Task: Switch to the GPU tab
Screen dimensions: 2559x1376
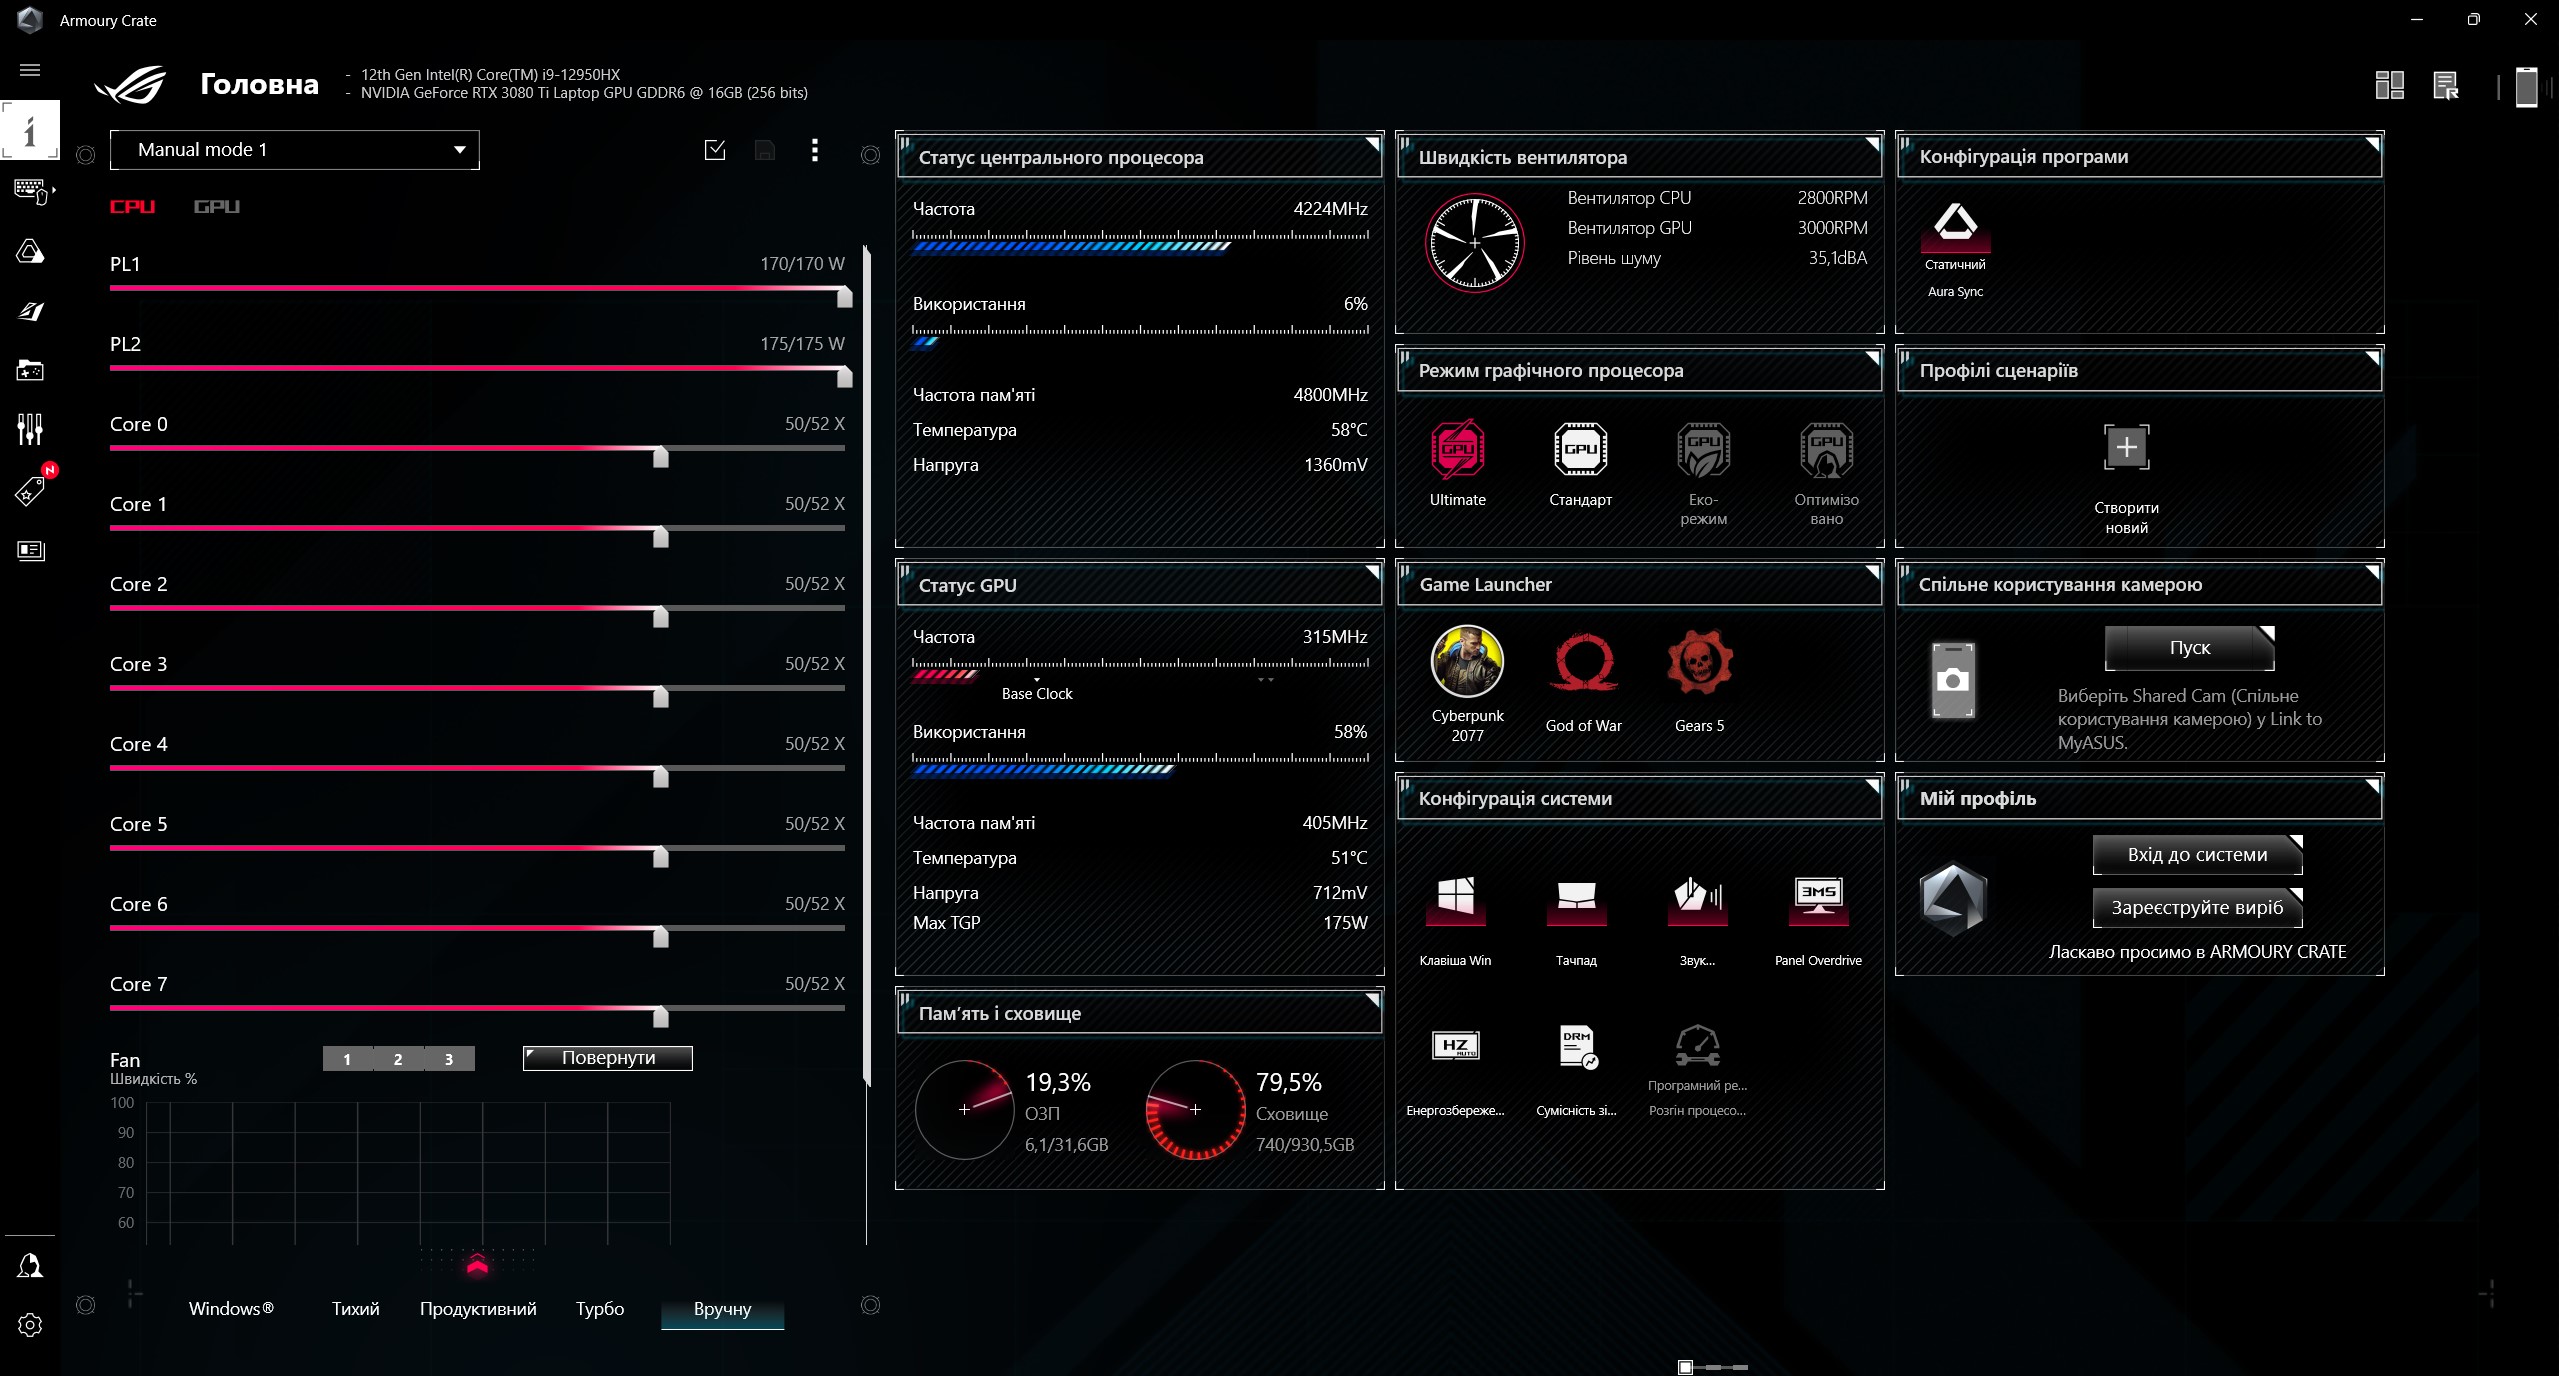Action: click(x=216, y=206)
